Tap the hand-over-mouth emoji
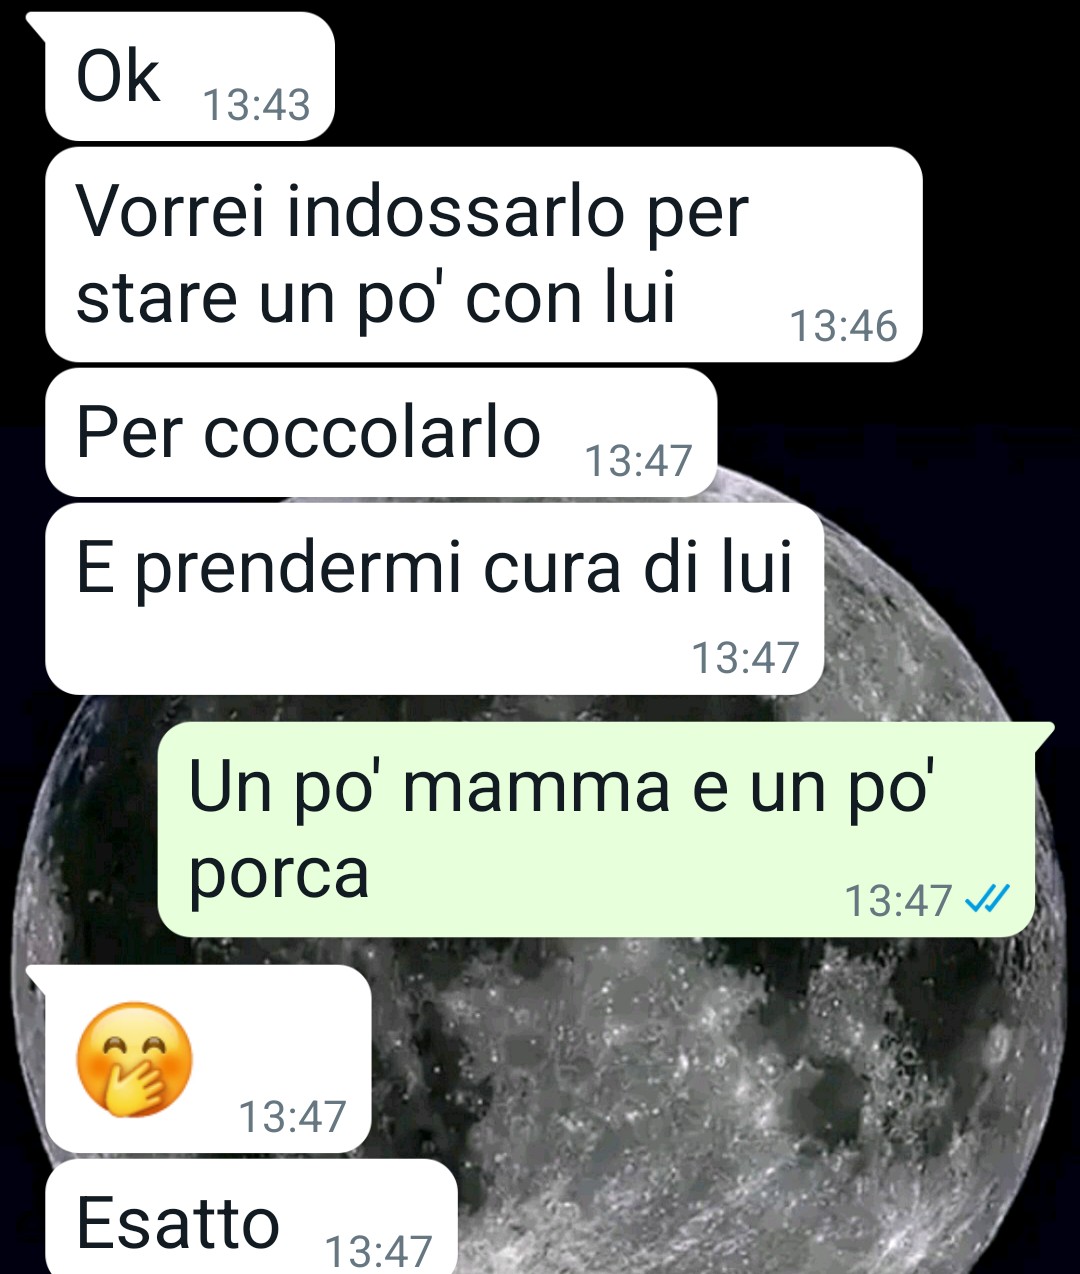The height and width of the screenshot is (1274, 1080). pos(134,1059)
